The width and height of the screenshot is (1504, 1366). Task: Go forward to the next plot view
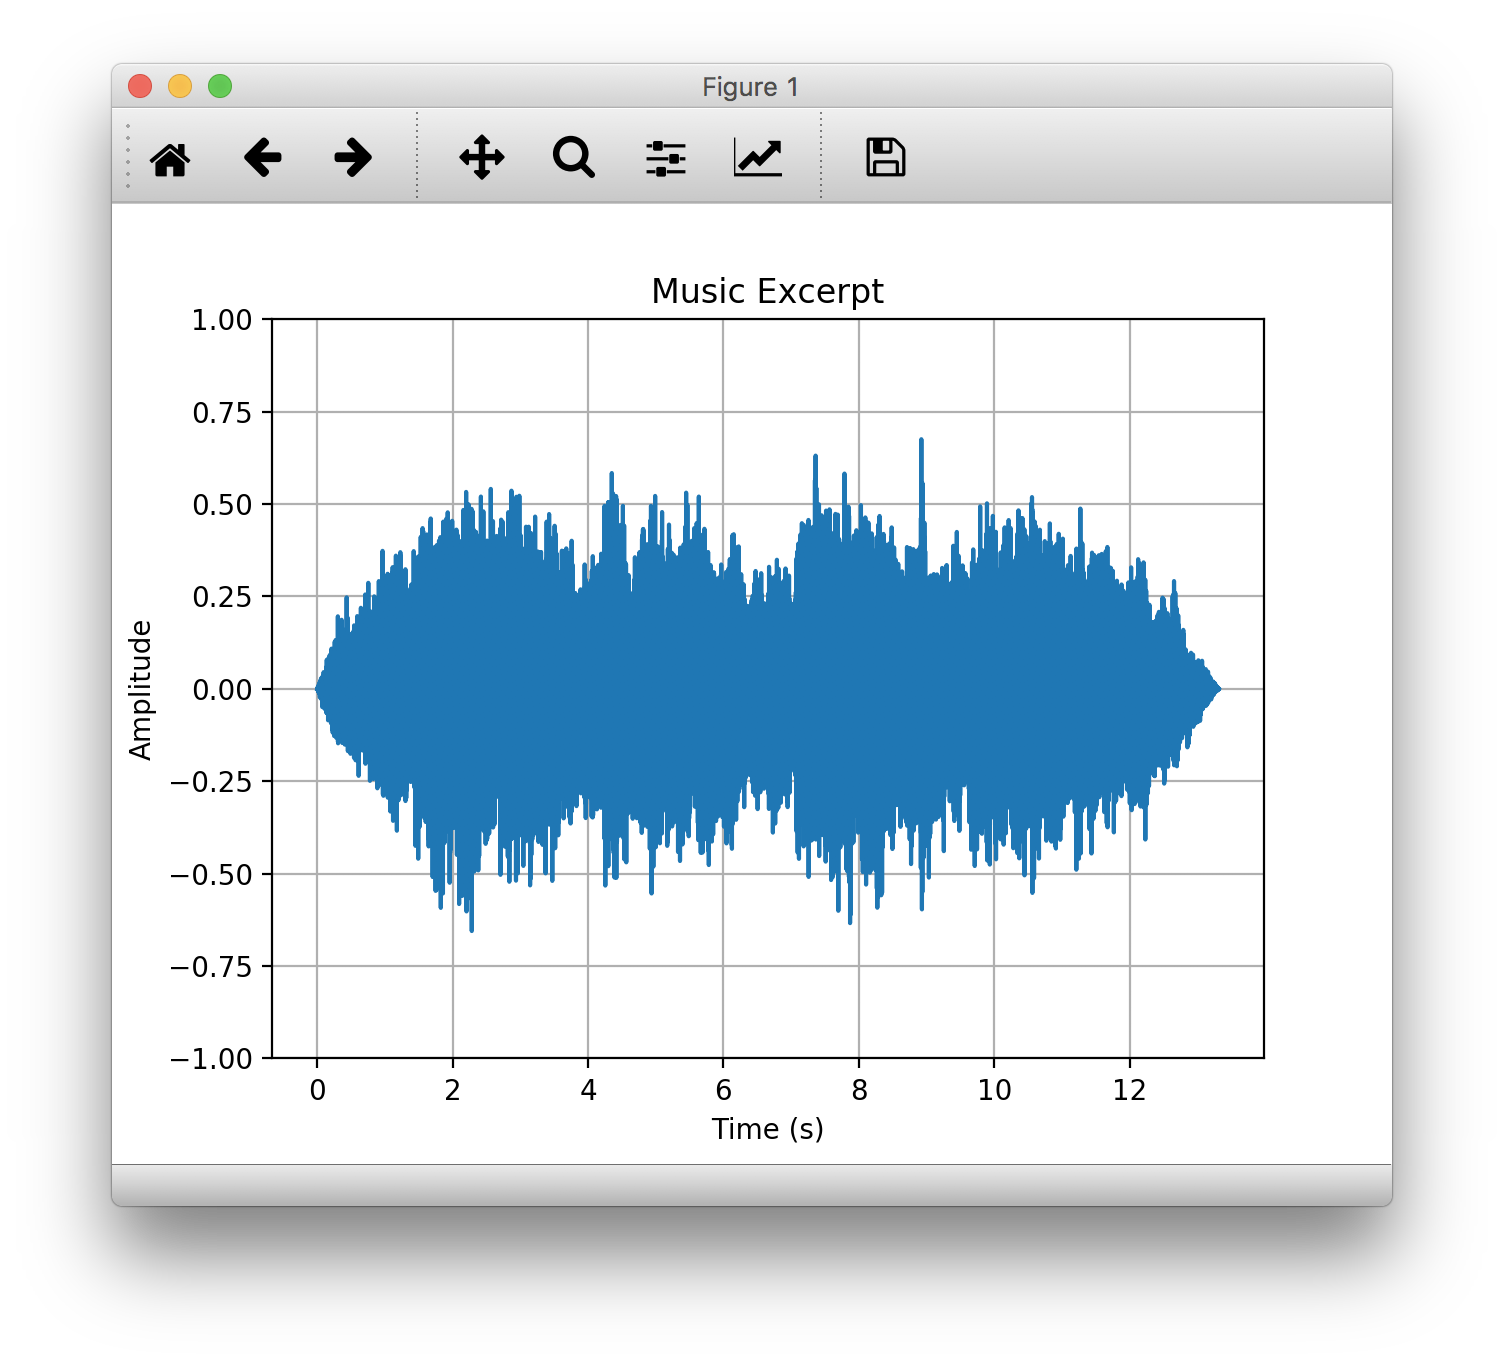tap(351, 157)
